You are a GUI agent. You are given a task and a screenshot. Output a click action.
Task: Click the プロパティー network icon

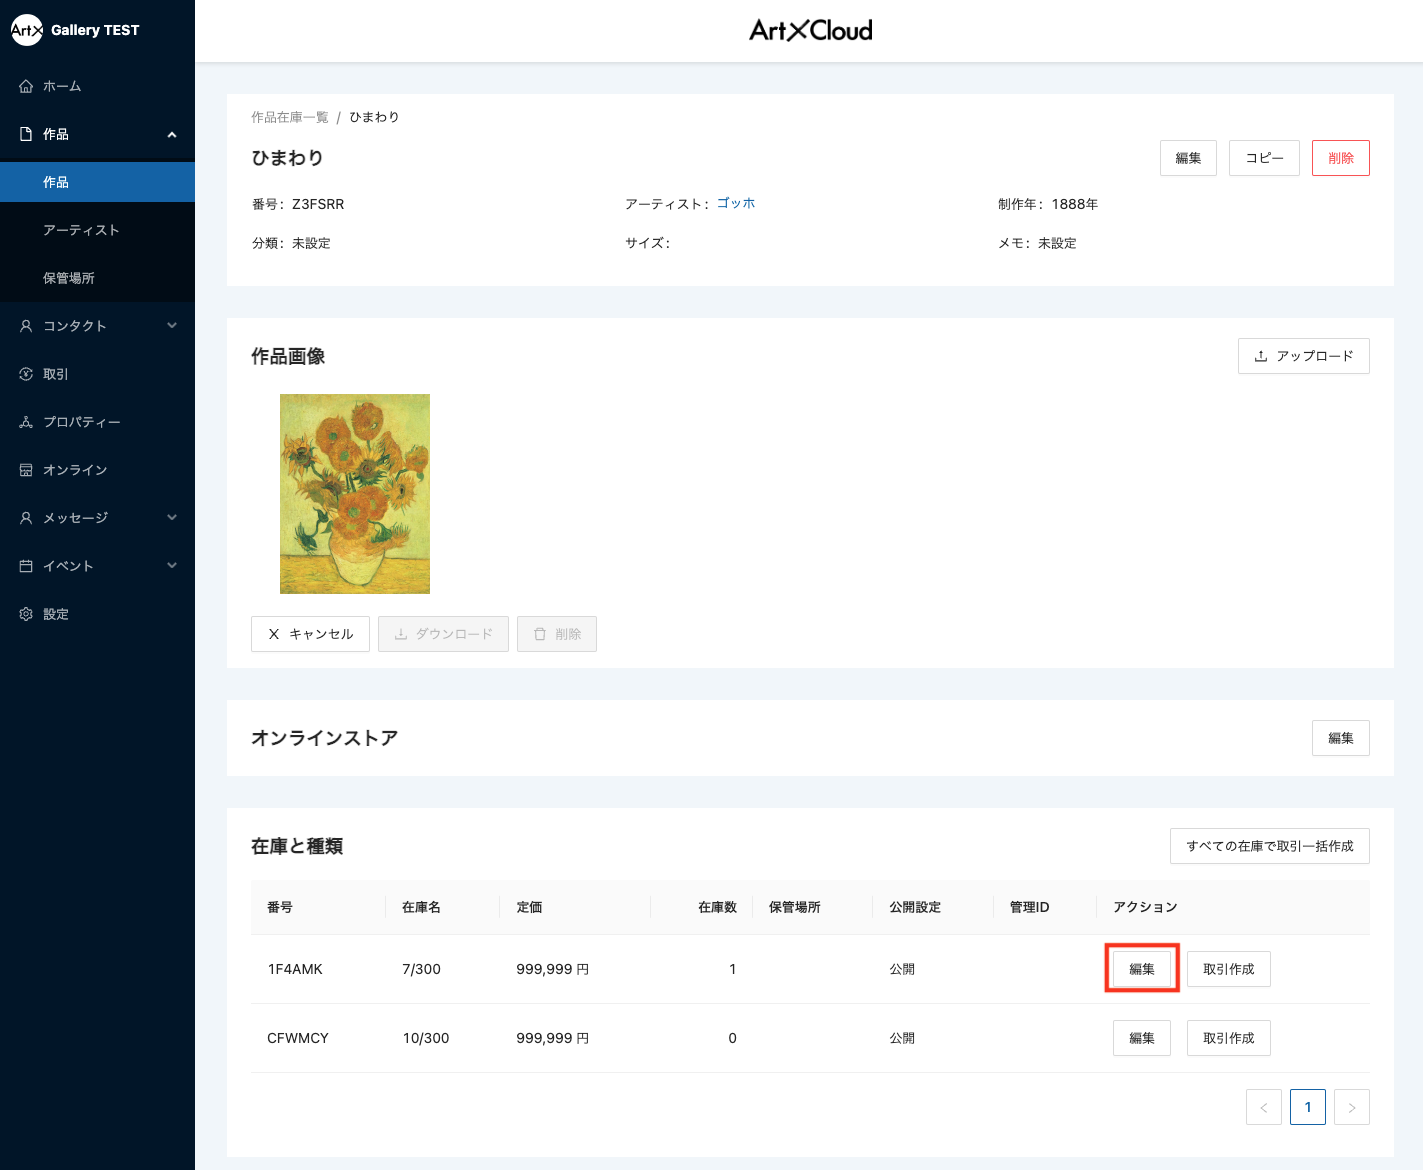(x=26, y=422)
